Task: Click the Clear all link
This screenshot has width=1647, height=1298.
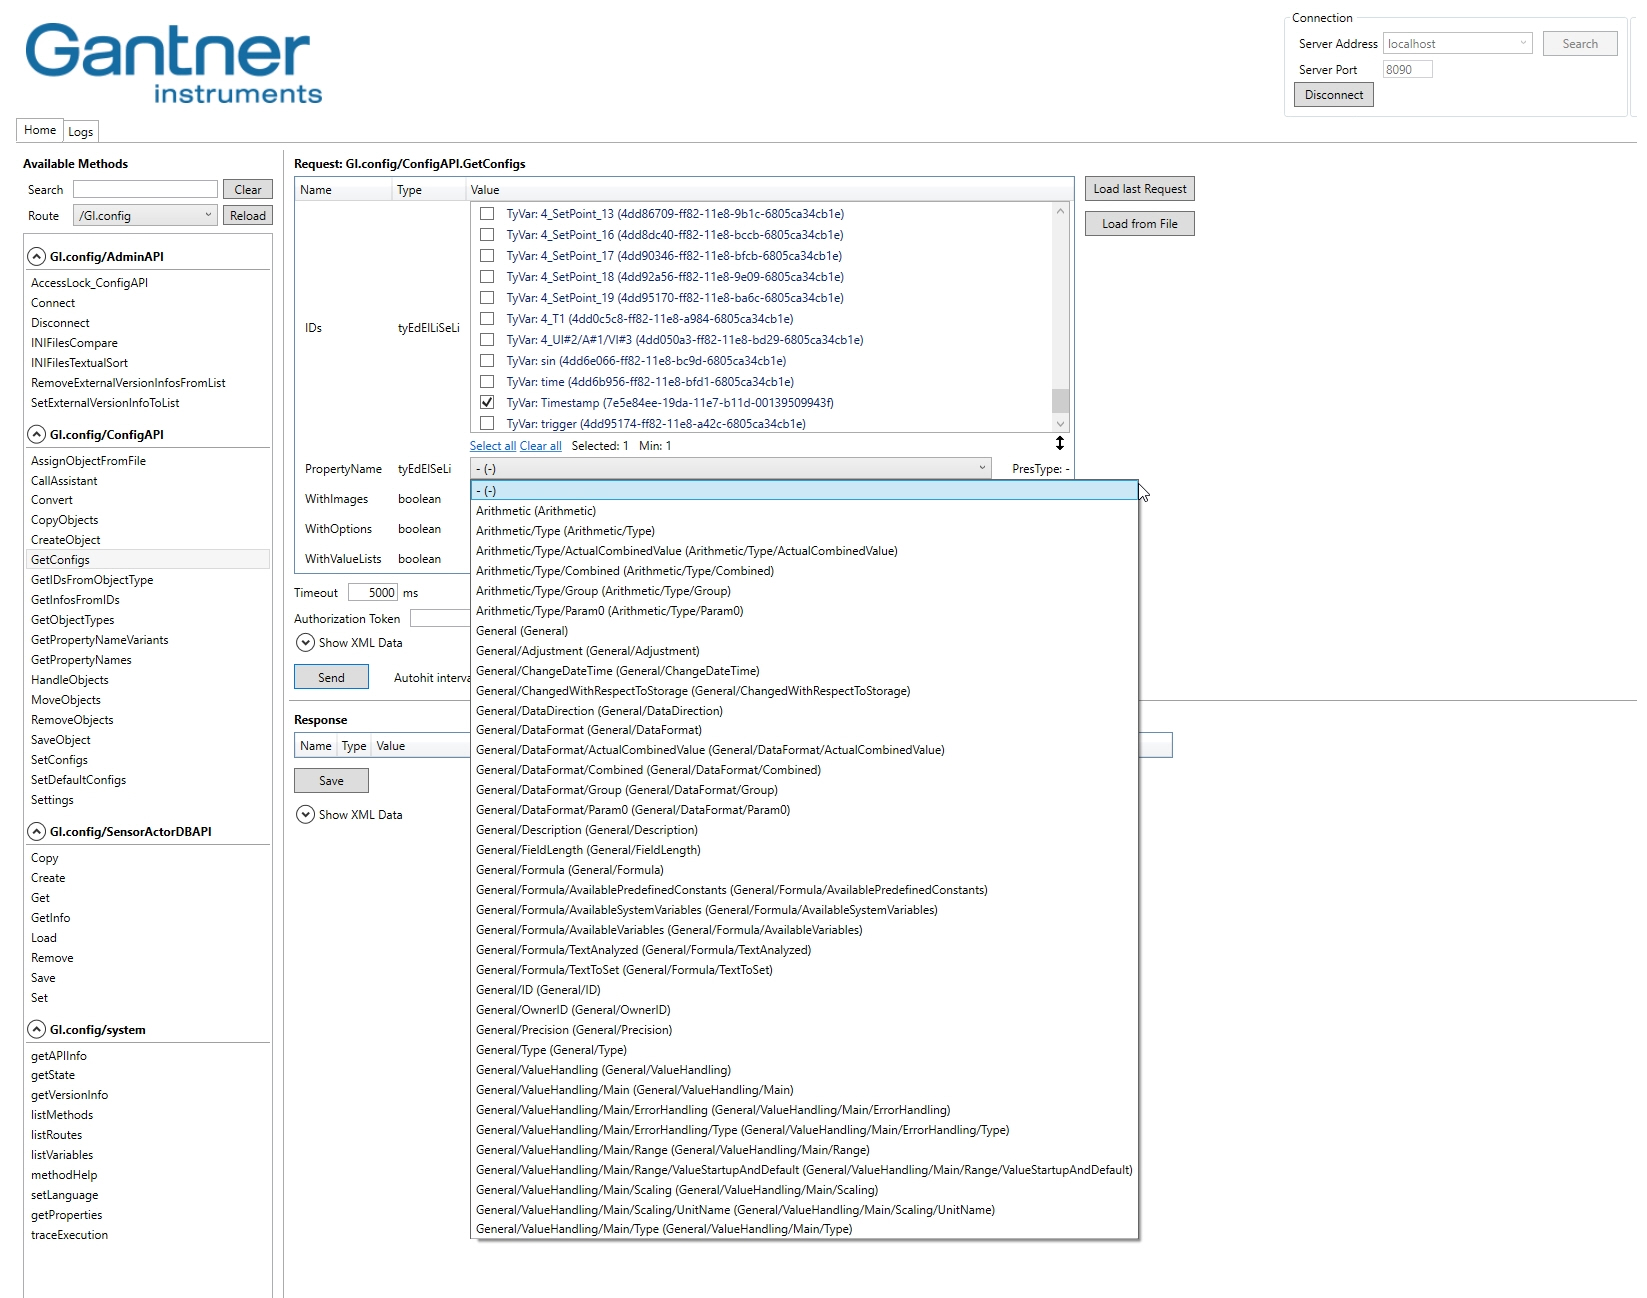Action: pos(540,445)
